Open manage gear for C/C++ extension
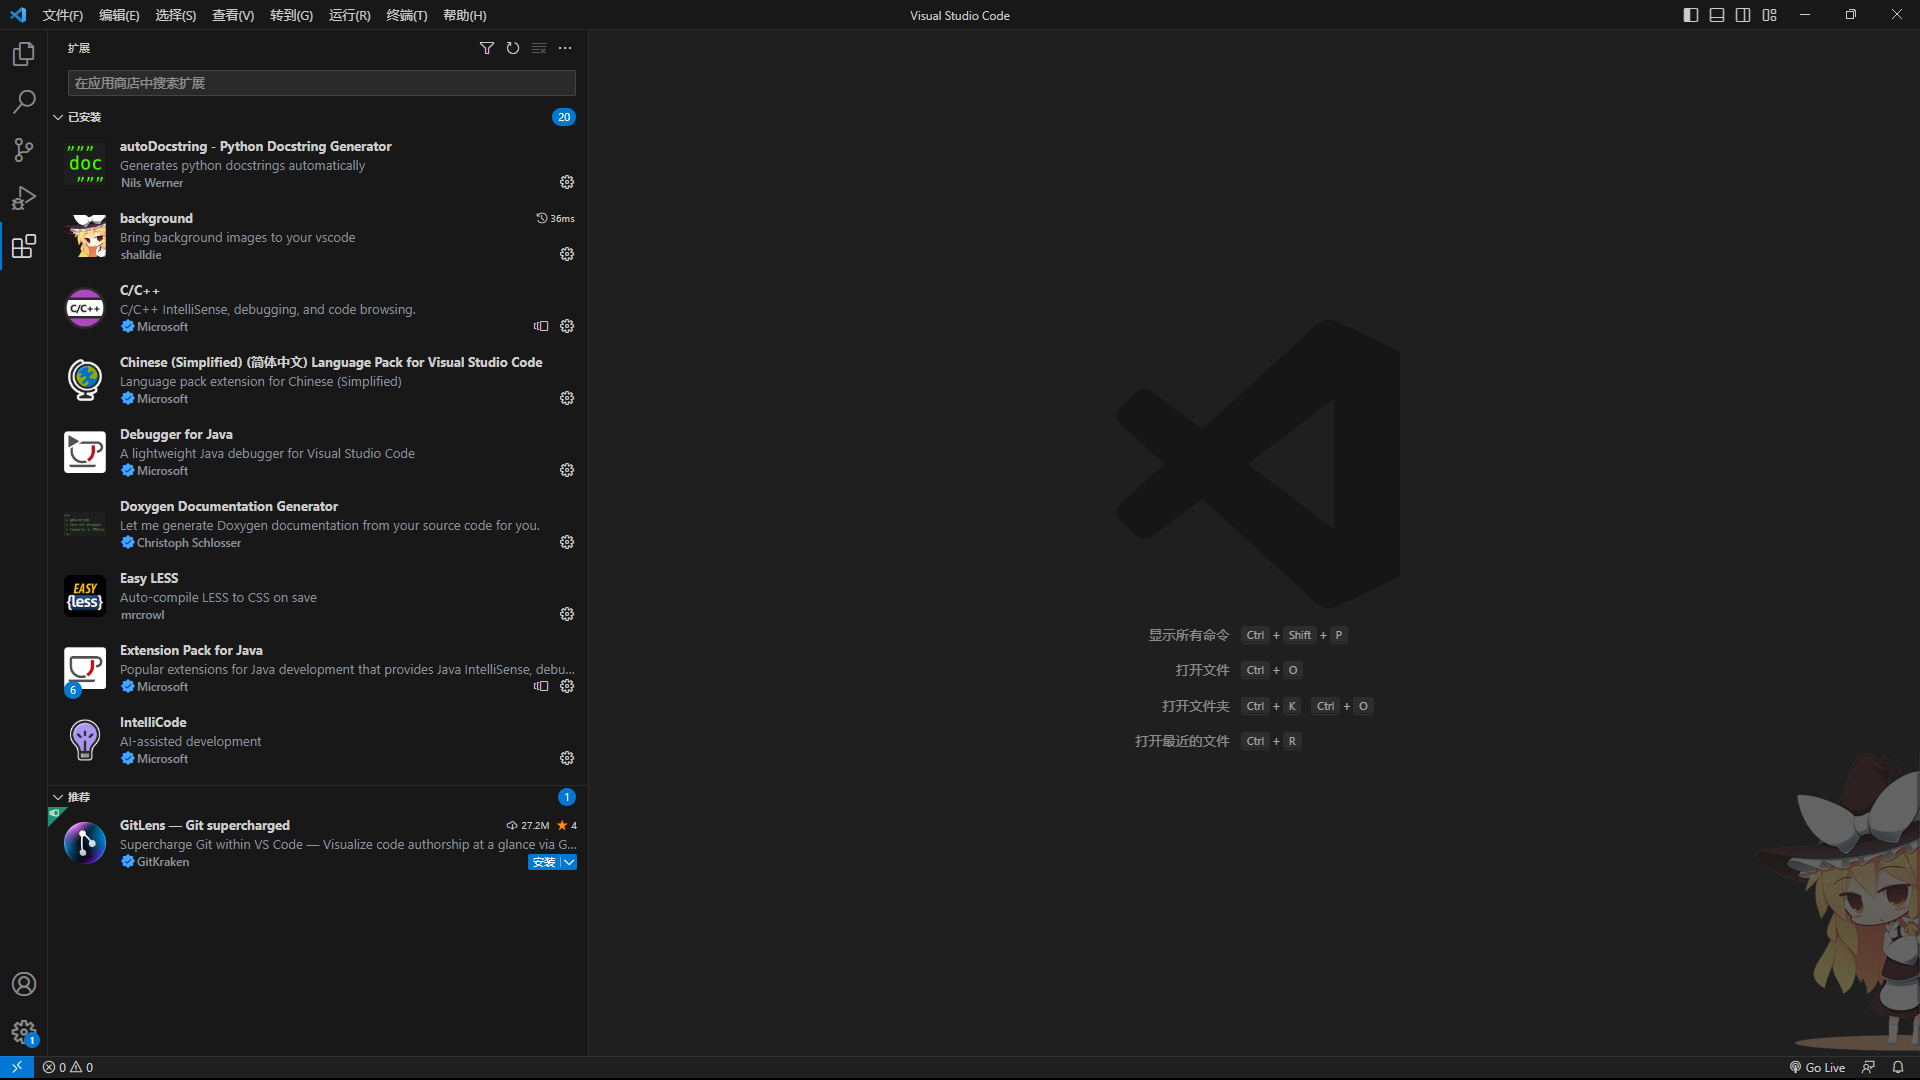The width and height of the screenshot is (1920, 1080). pyautogui.click(x=567, y=326)
